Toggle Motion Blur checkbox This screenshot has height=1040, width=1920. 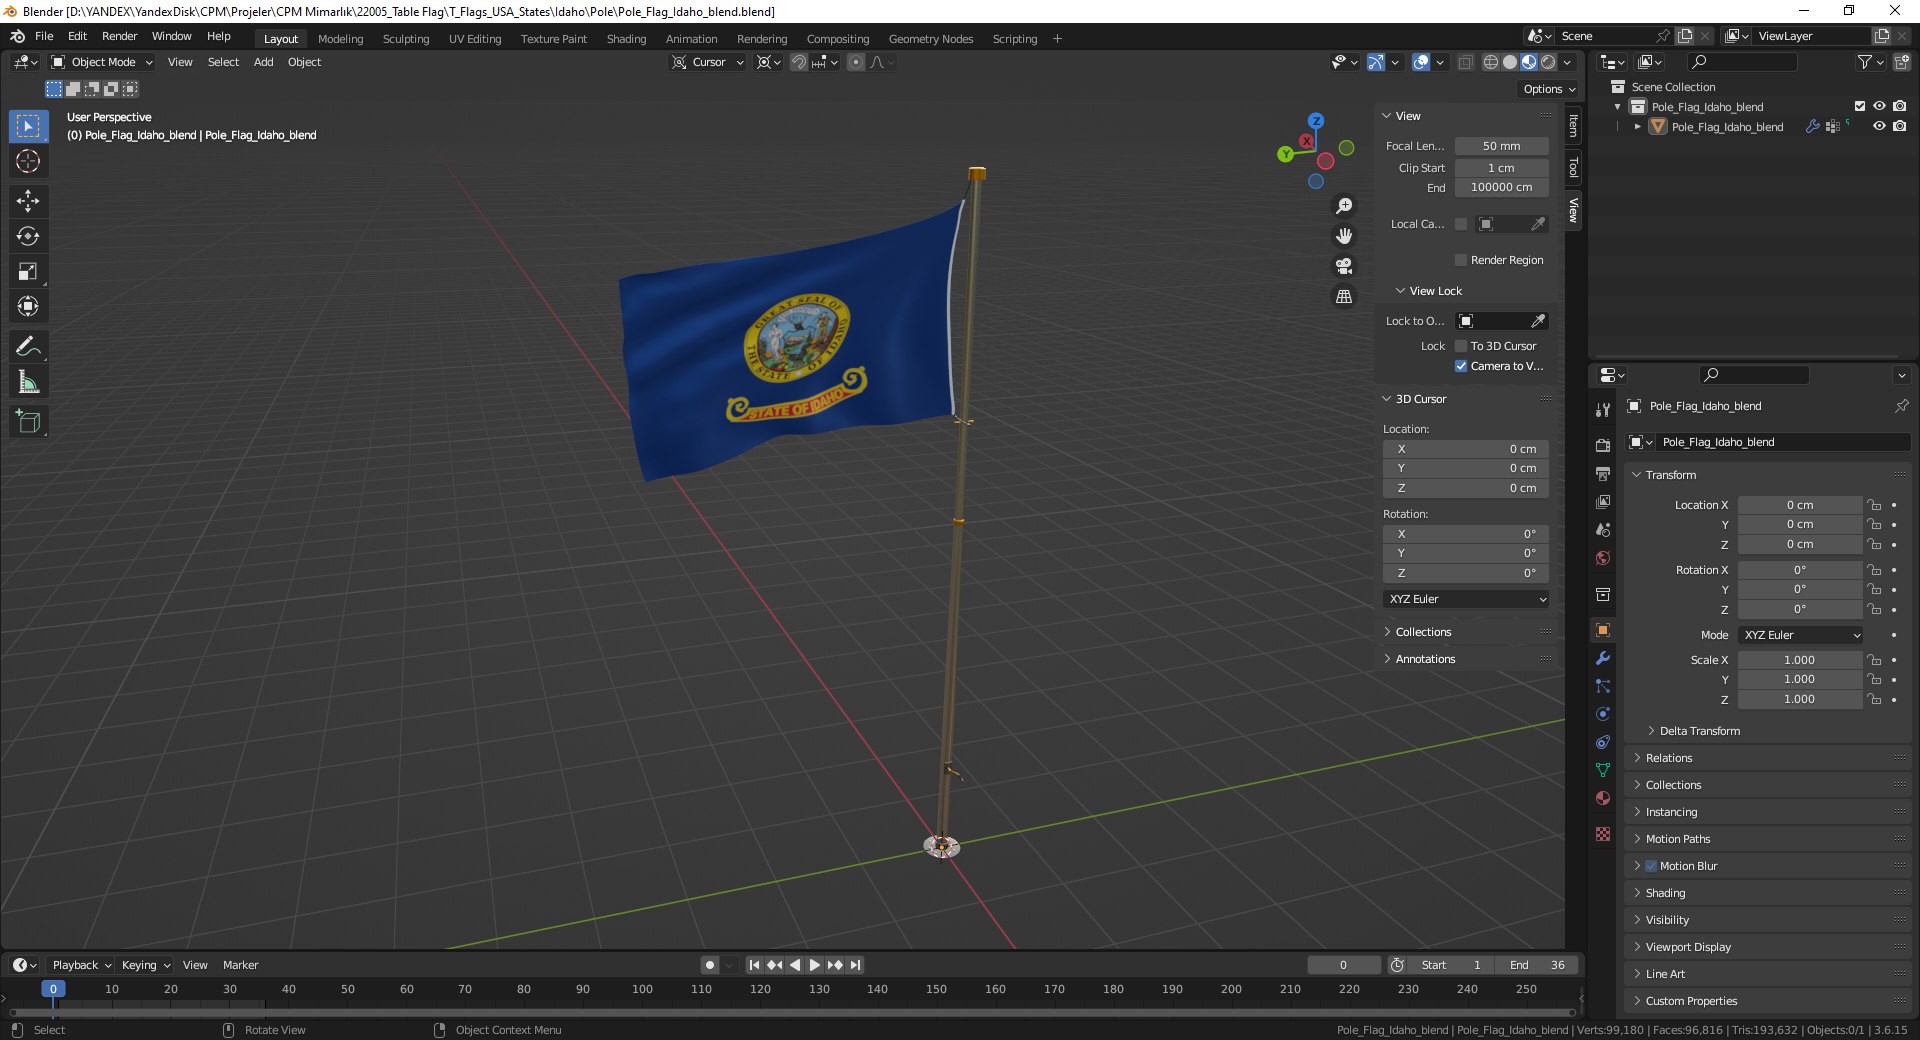(x=1651, y=866)
